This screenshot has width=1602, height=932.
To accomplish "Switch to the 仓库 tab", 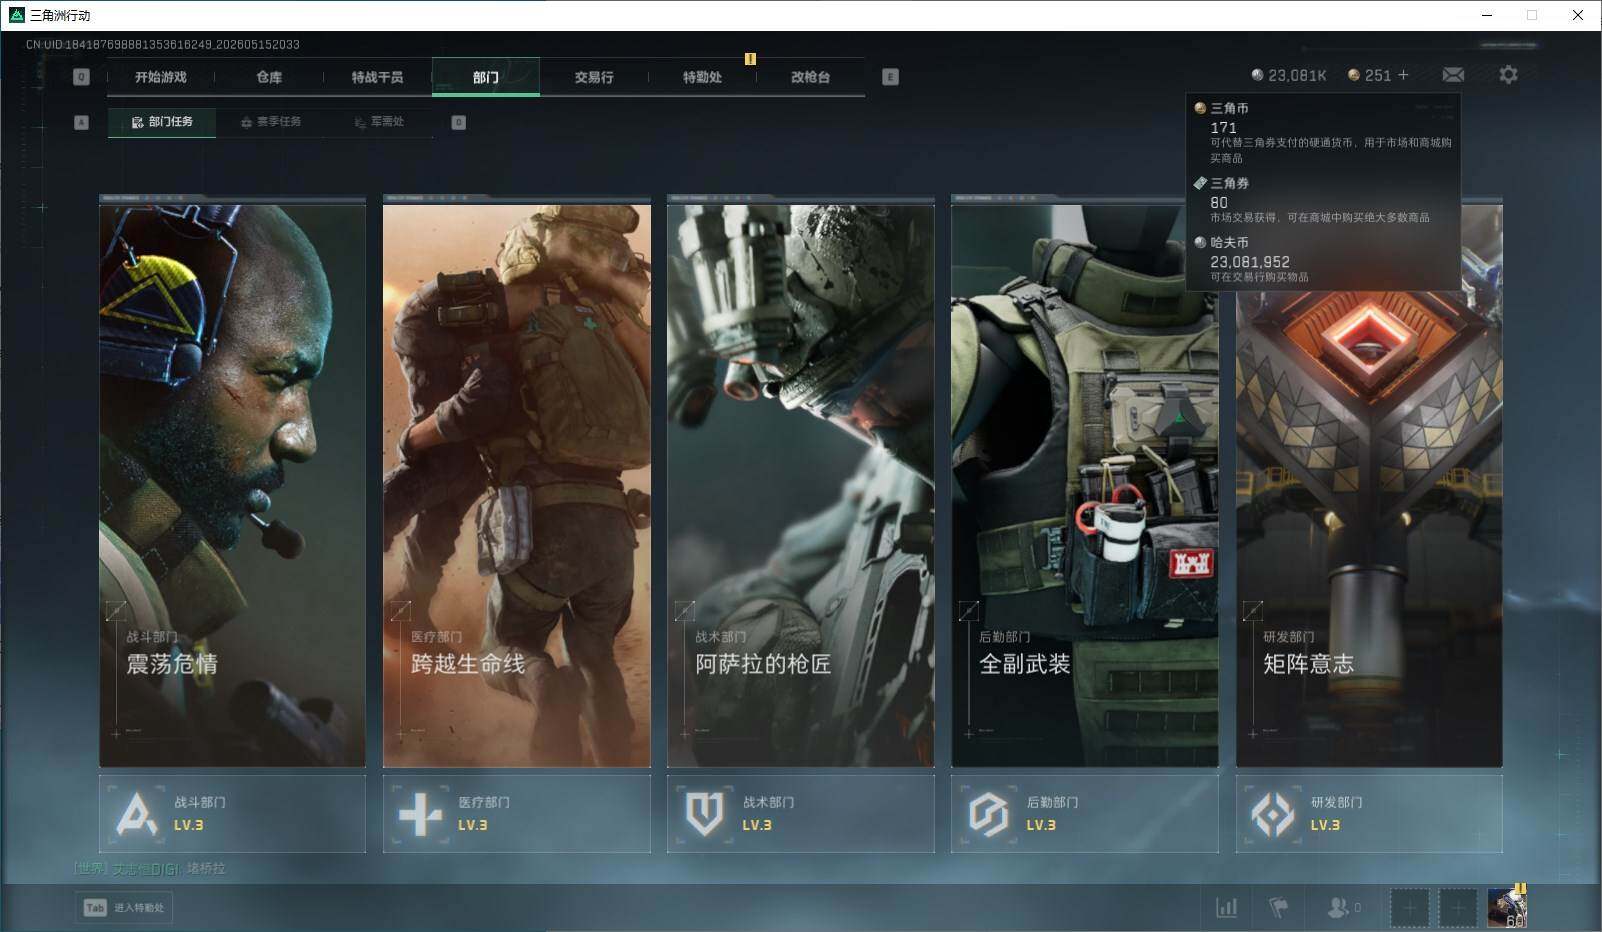I will coord(269,77).
